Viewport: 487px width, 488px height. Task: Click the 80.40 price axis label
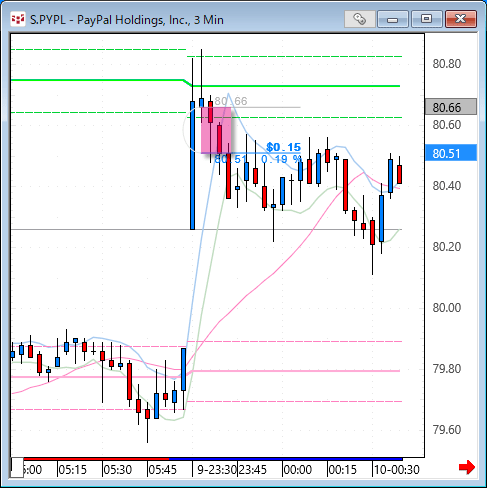coord(447,185)
